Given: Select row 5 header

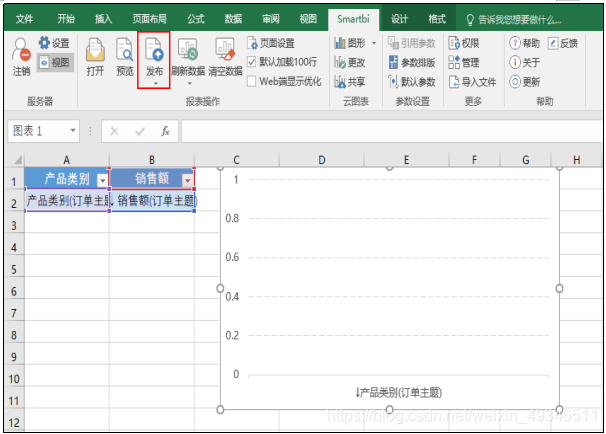Looking at the screenshot, I should (14, 269).
